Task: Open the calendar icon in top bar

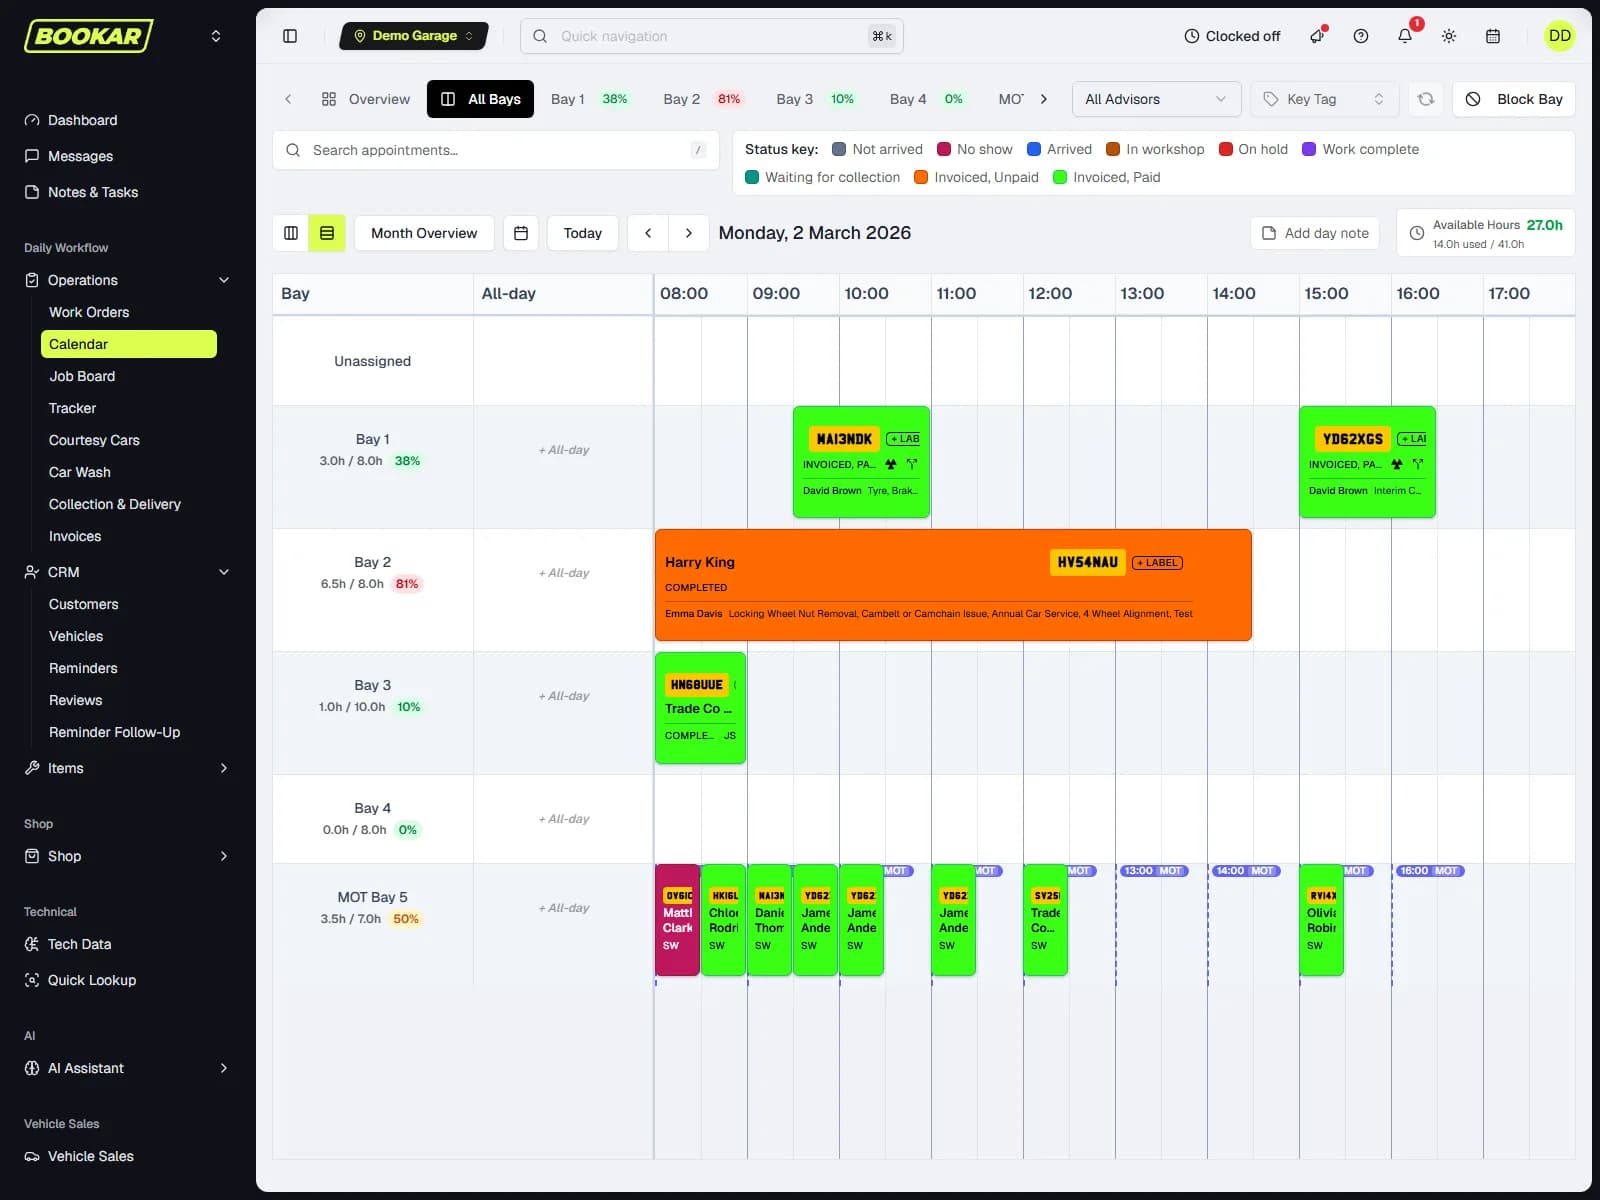Action: 1493,36
